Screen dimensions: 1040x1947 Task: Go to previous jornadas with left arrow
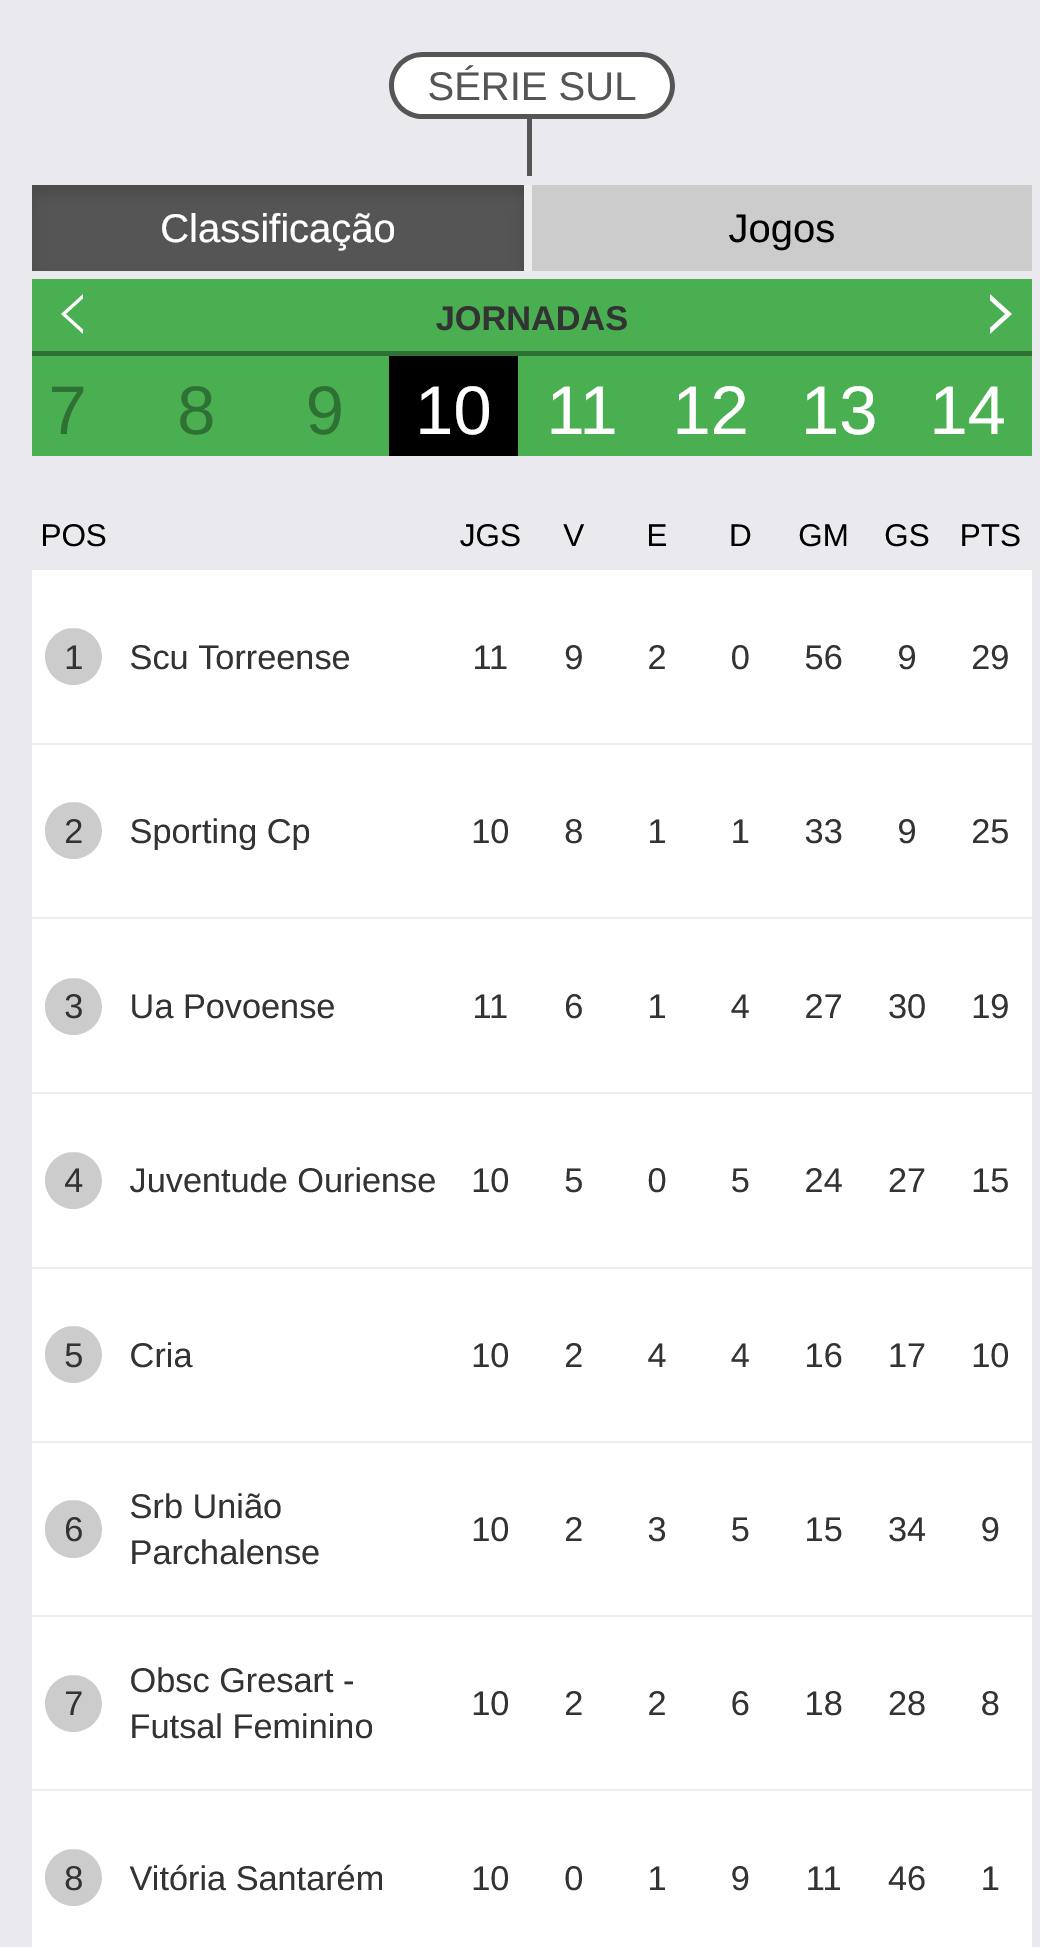point(73,315)
